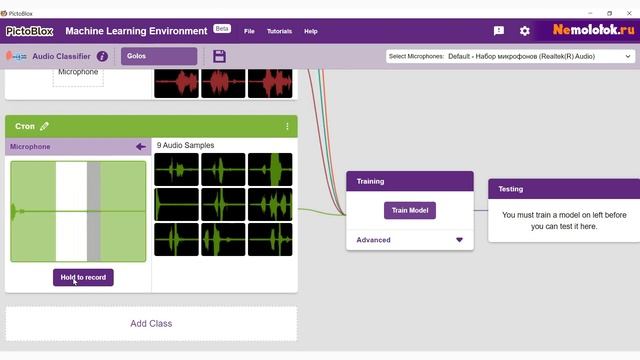The image size is (640, 360).
Task: Select first green sample in middle row
Action: pos(176,204)
